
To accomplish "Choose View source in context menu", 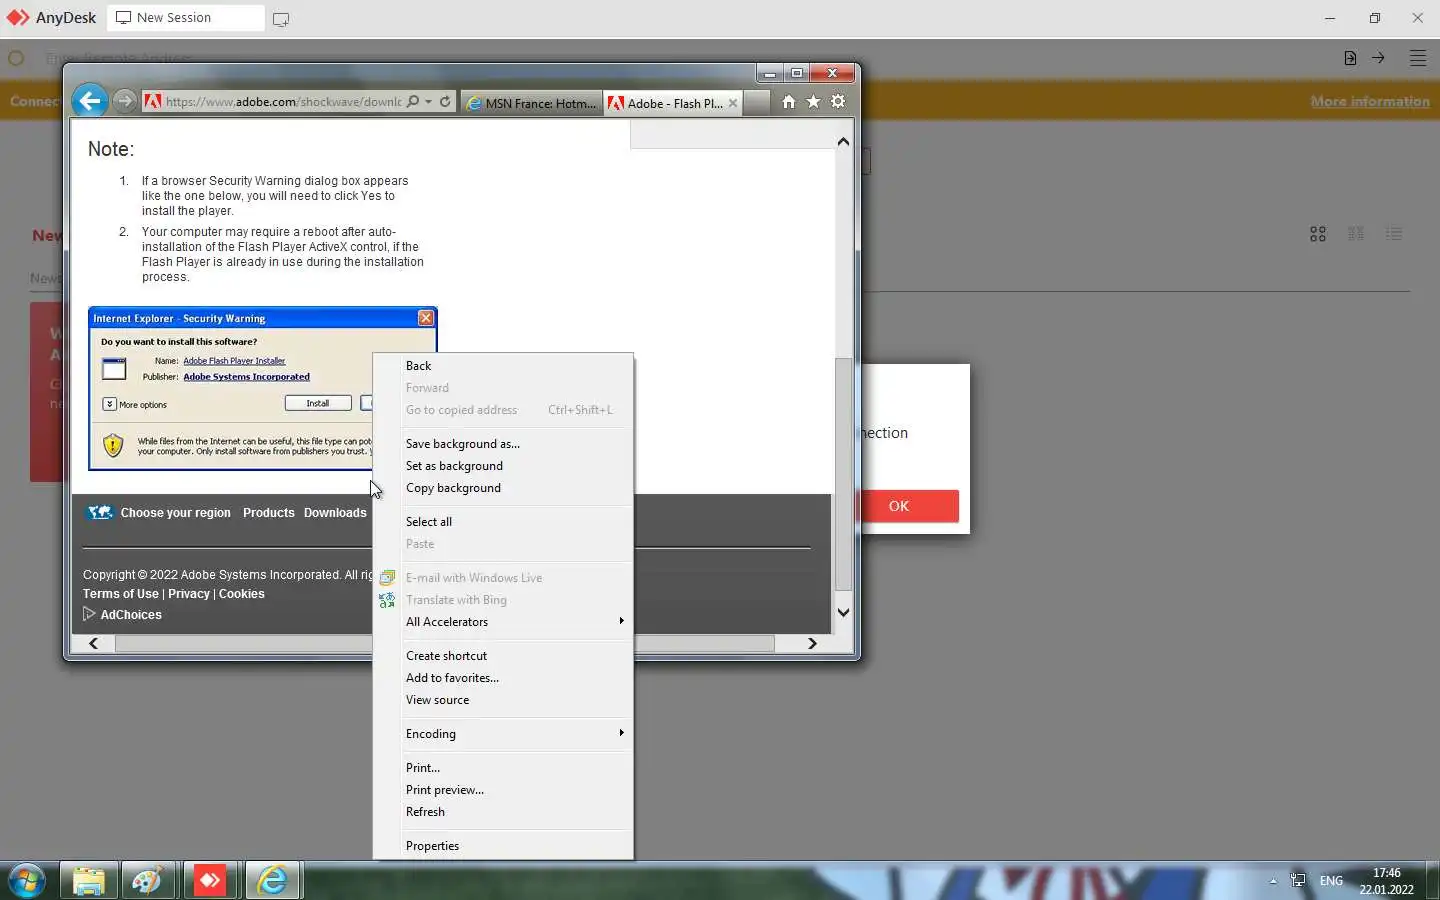I will click(x=503, y=700).
